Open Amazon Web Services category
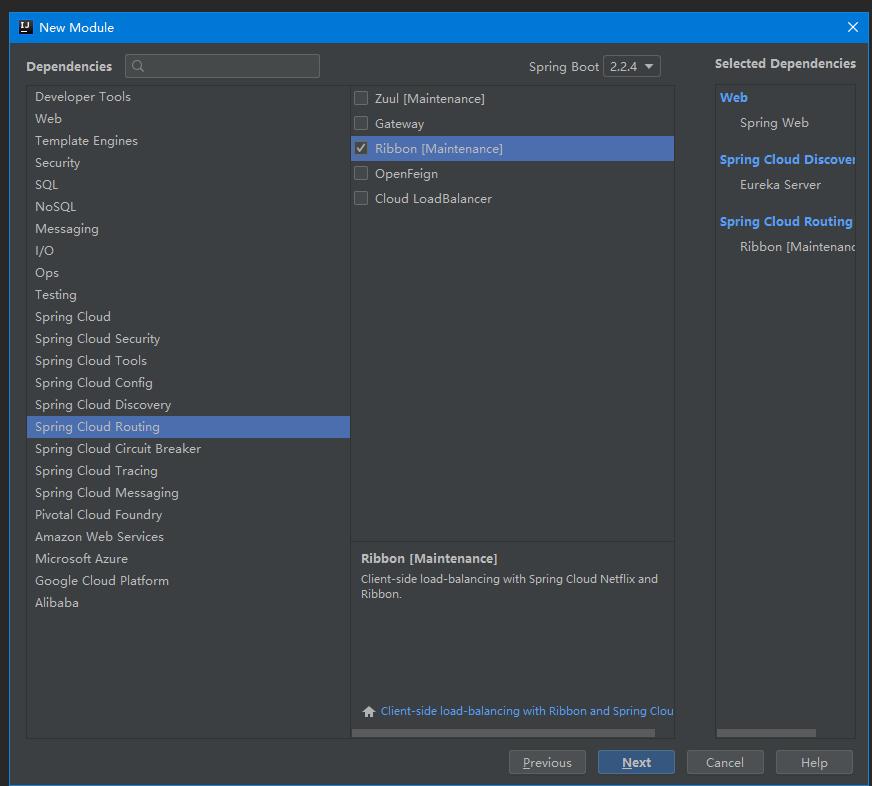The width and height of the screenshot is (872, 786). (189, 537)
